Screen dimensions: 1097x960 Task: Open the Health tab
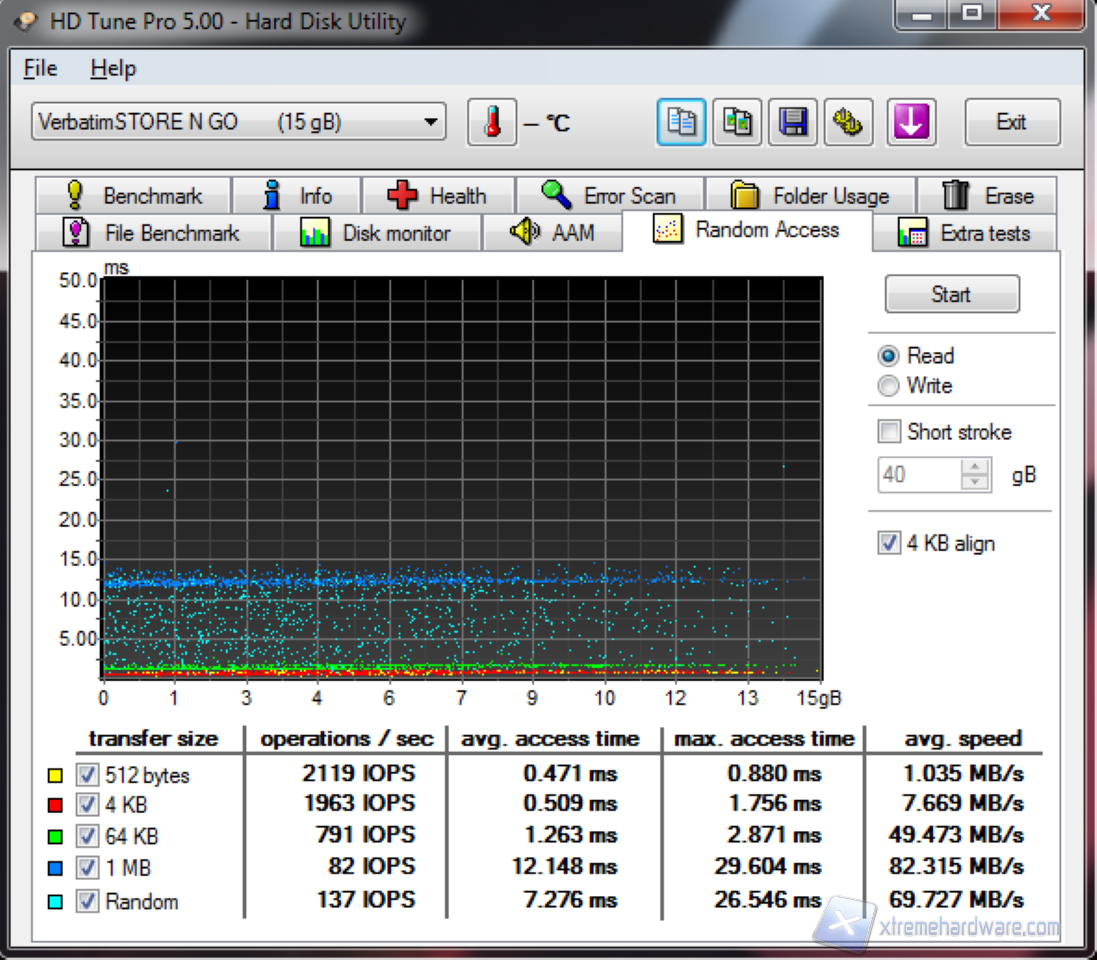point(438,196)
